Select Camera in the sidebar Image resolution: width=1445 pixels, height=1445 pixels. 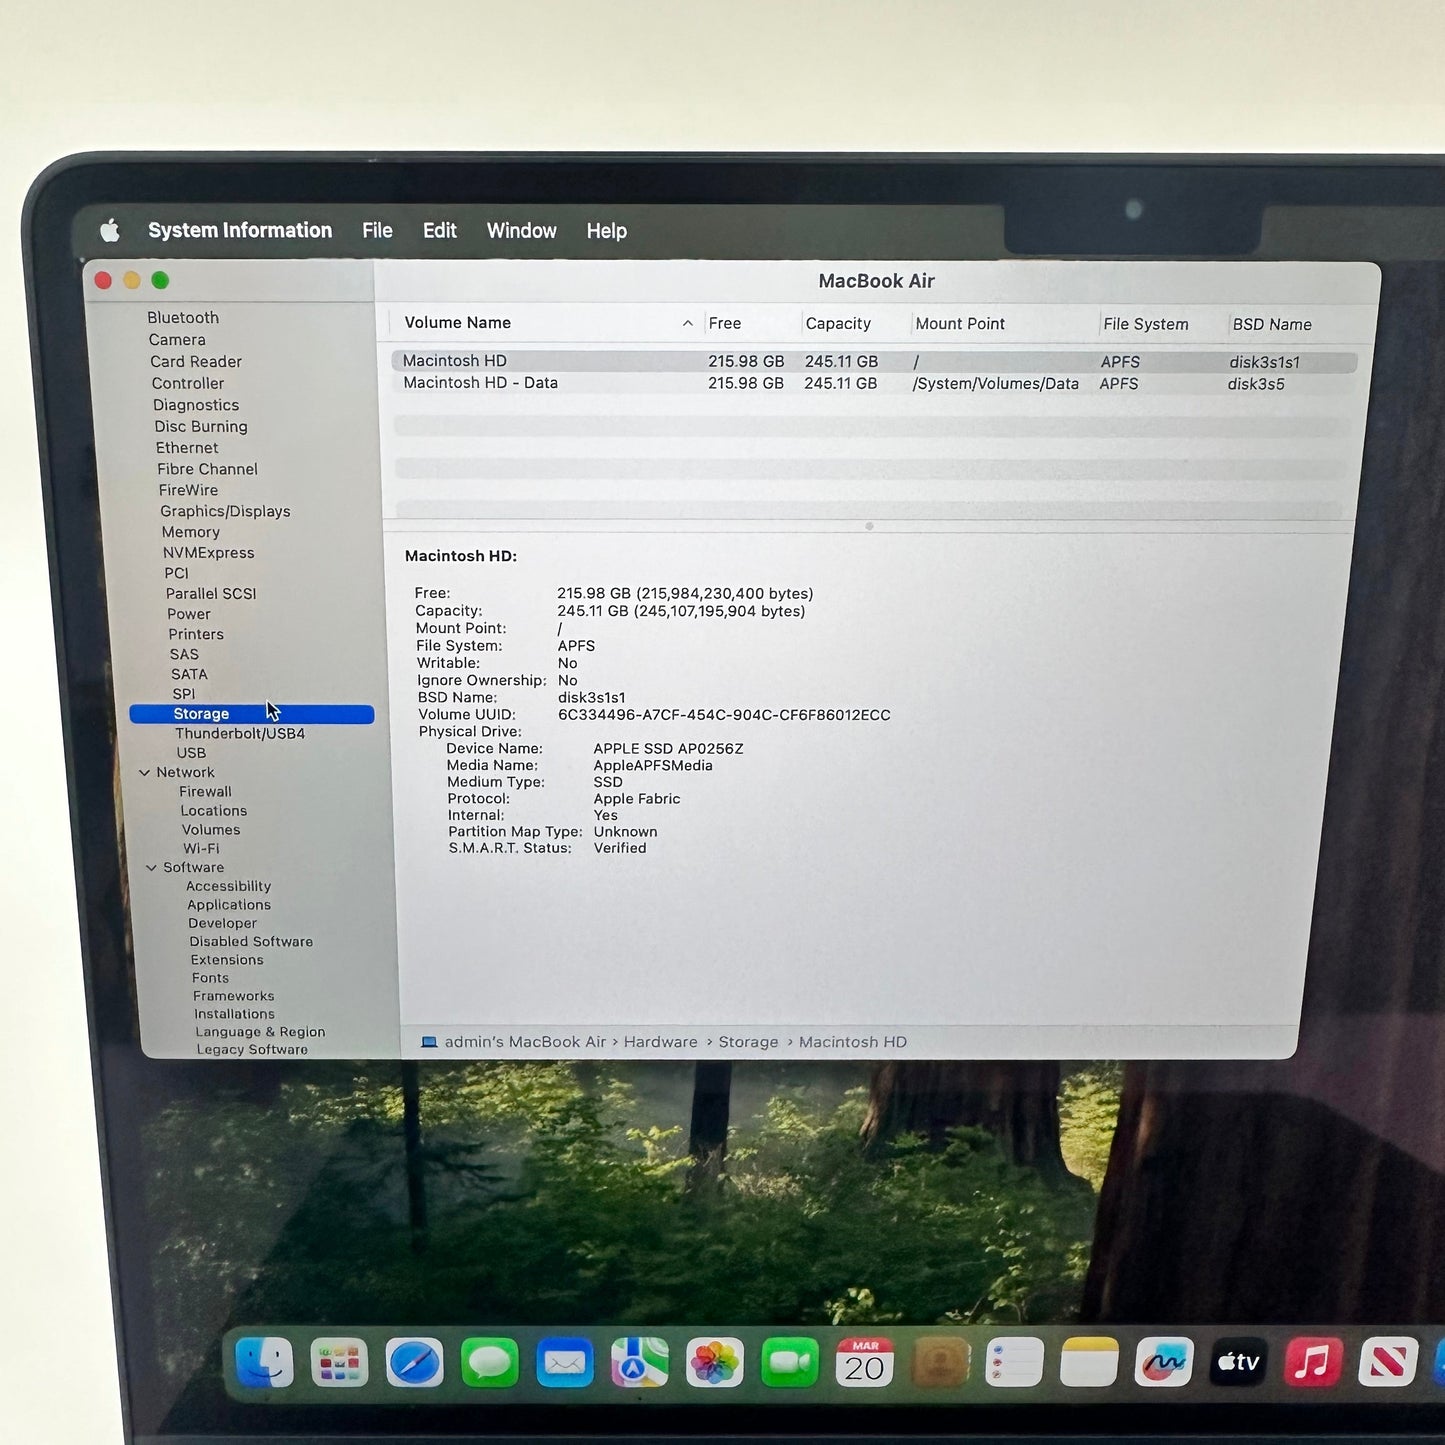click(177, 339)
